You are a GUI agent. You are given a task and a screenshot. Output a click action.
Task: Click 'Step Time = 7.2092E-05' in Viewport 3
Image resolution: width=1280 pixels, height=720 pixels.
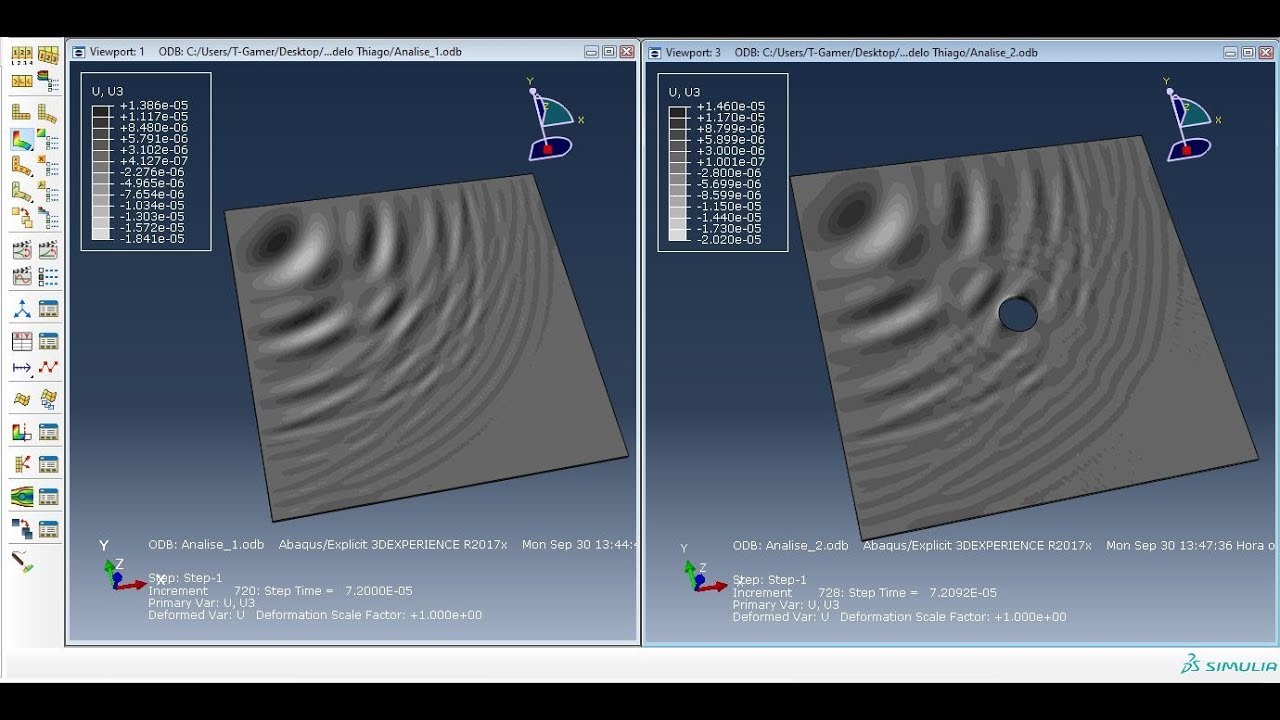click(922, 593)
